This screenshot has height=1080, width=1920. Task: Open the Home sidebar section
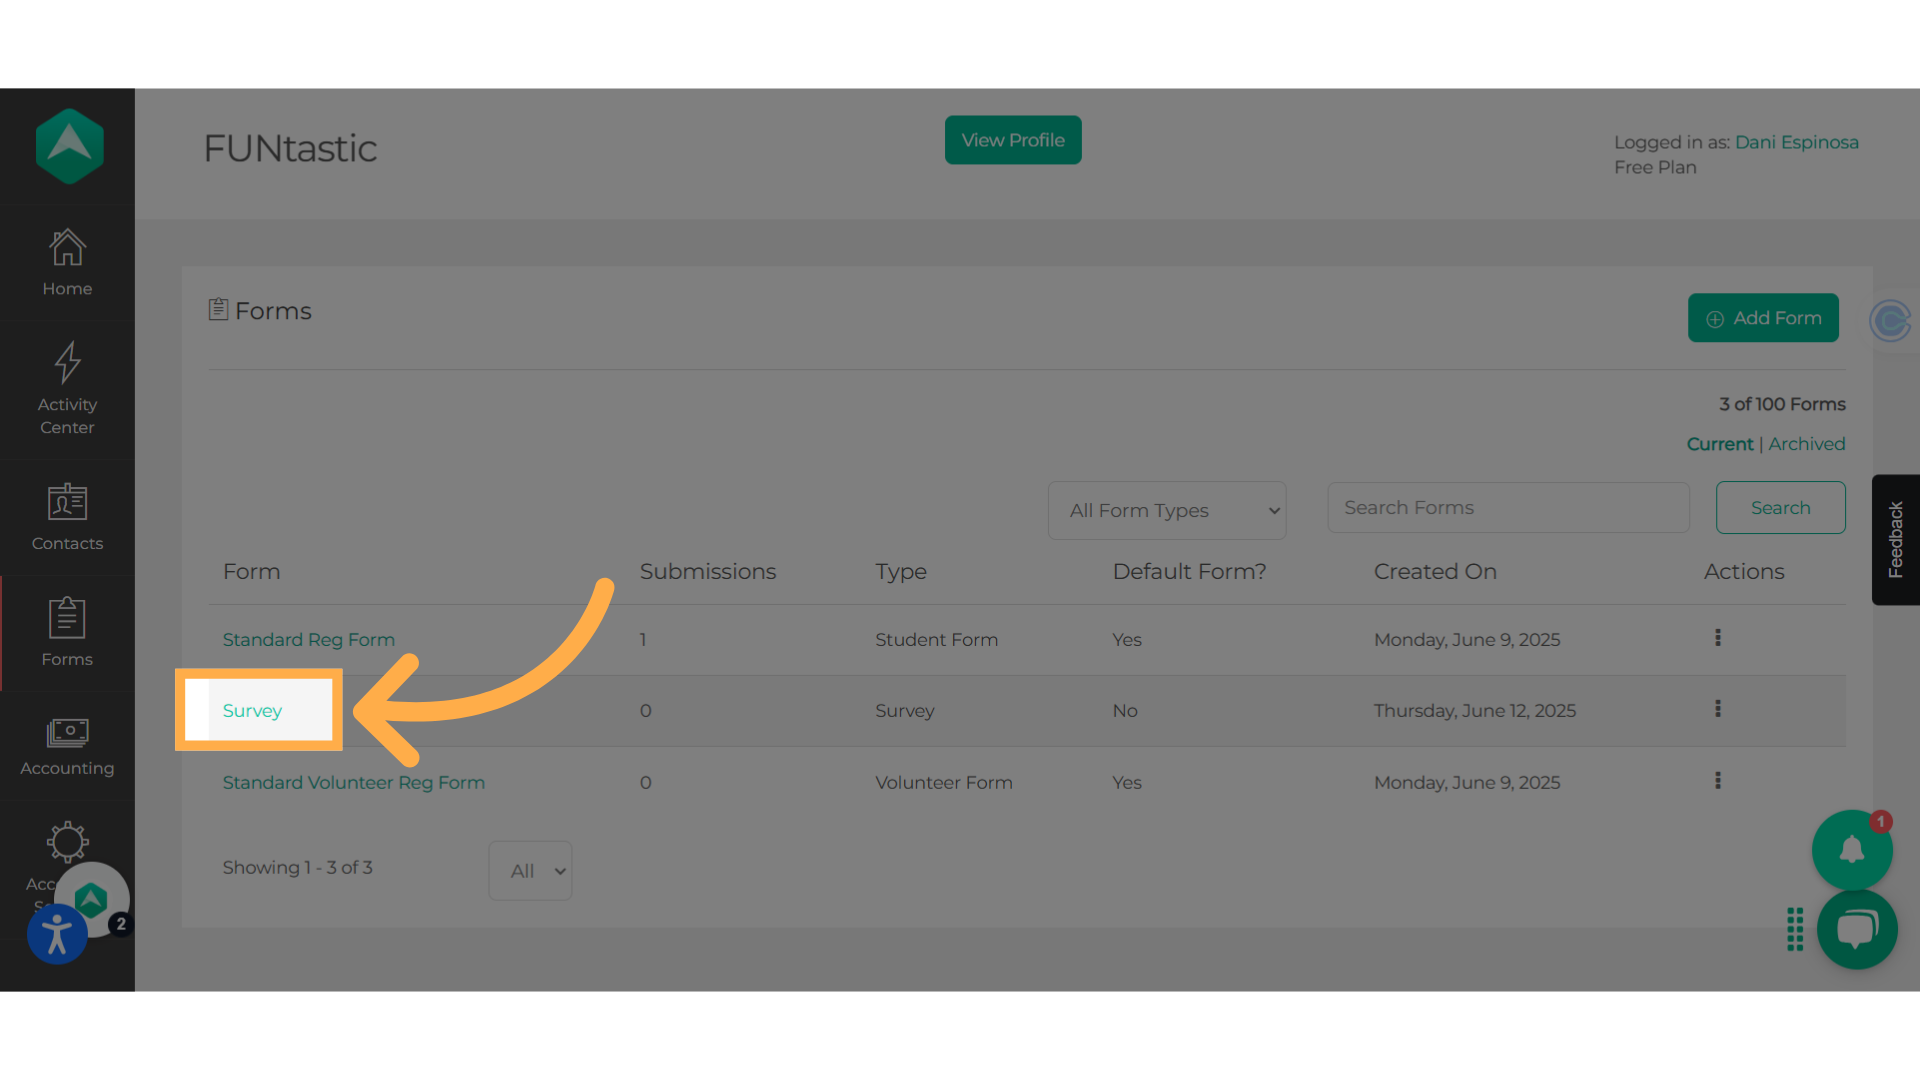coord(67,263)
